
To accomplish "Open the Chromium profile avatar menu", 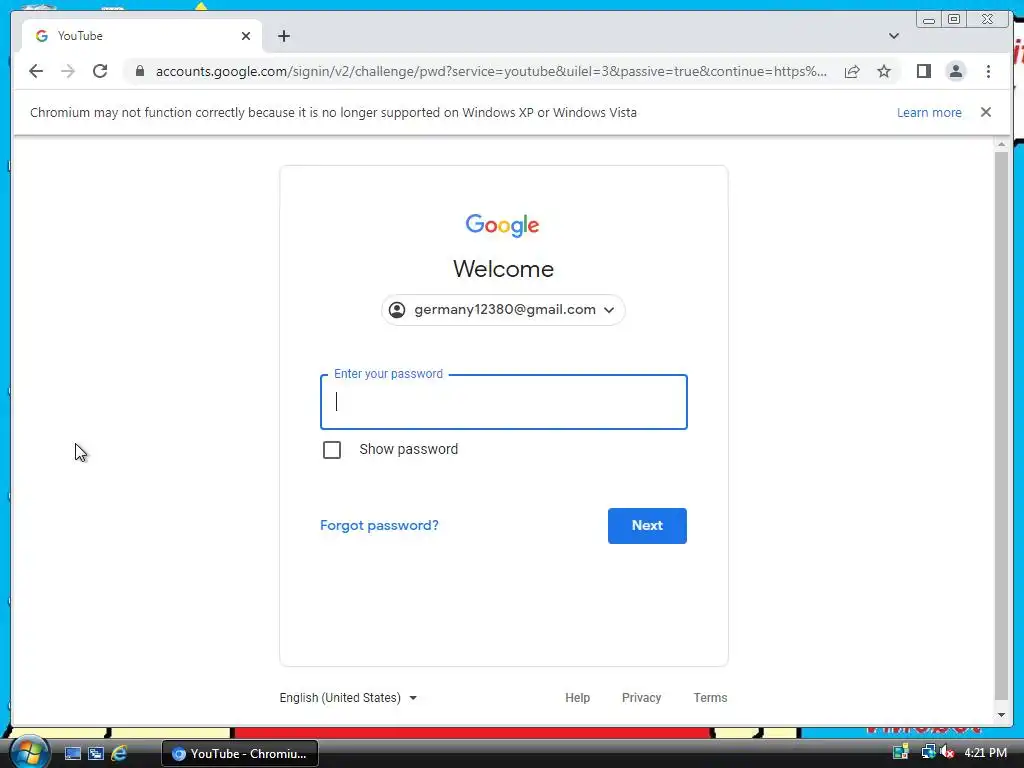I will [955, 71].
